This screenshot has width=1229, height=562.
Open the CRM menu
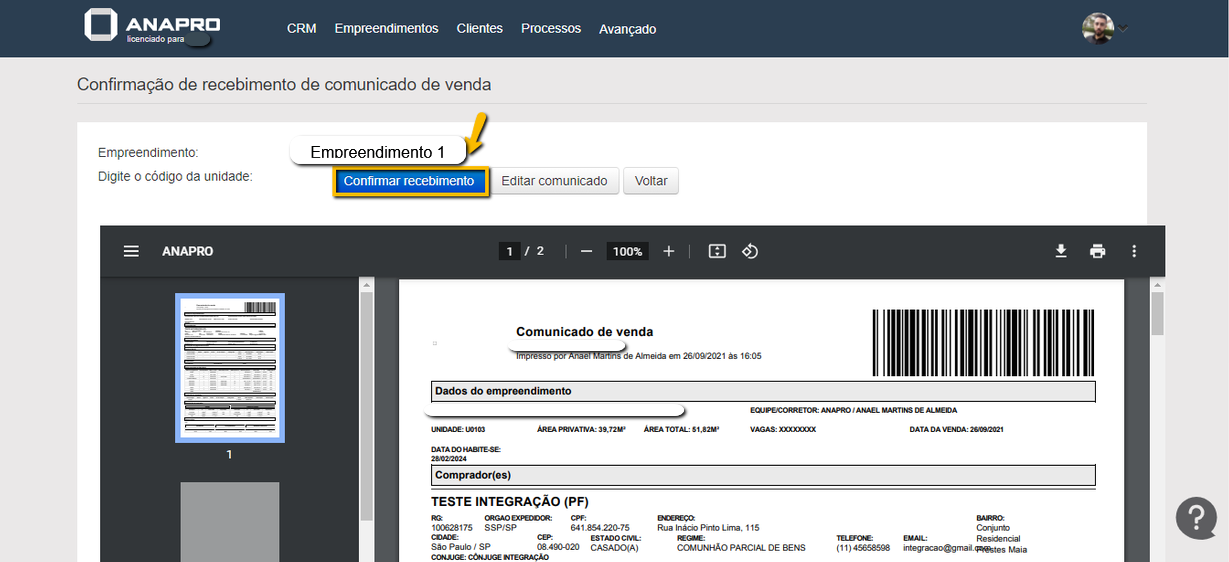pyautogui.click(x=301, y=29)
